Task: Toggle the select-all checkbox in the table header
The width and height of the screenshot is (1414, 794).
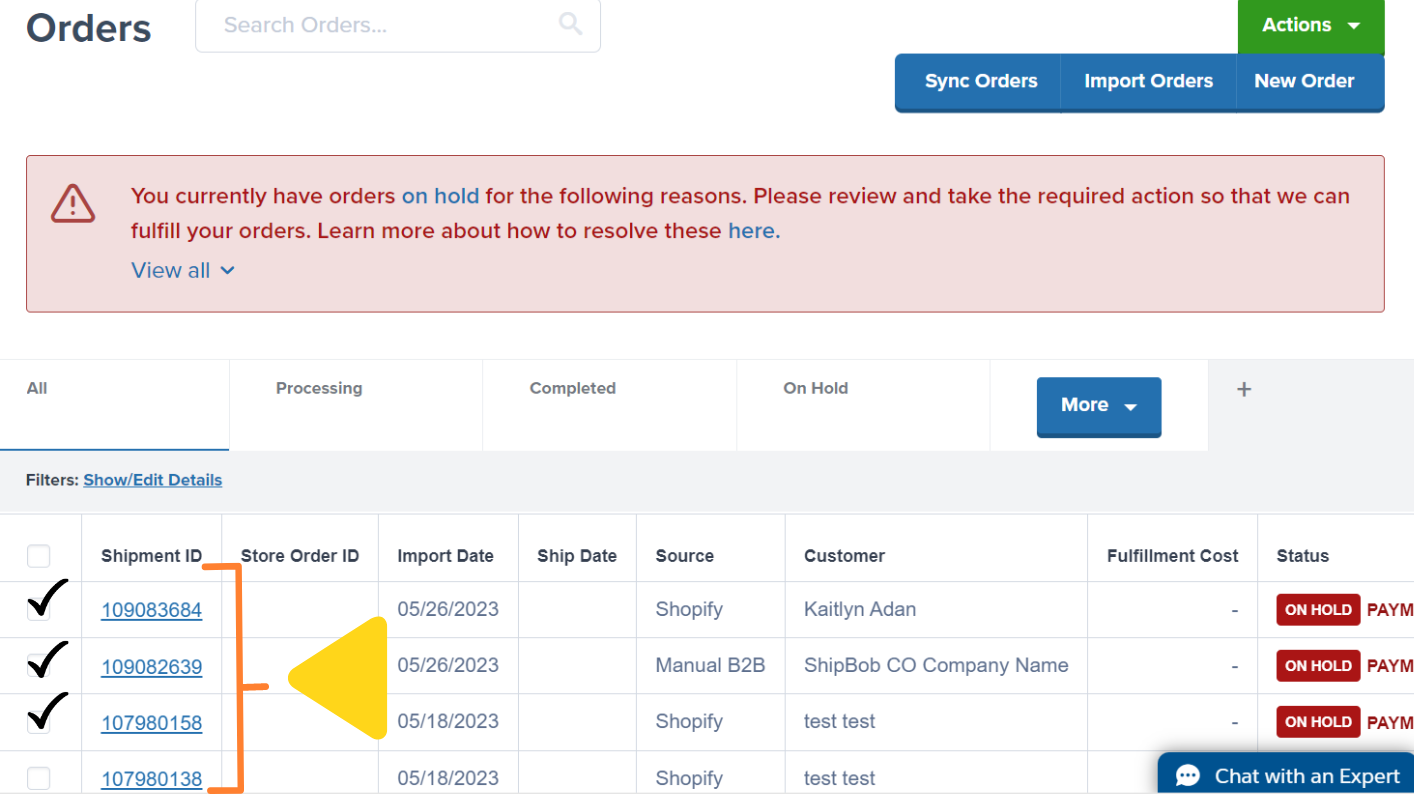Action: [39, 555]
